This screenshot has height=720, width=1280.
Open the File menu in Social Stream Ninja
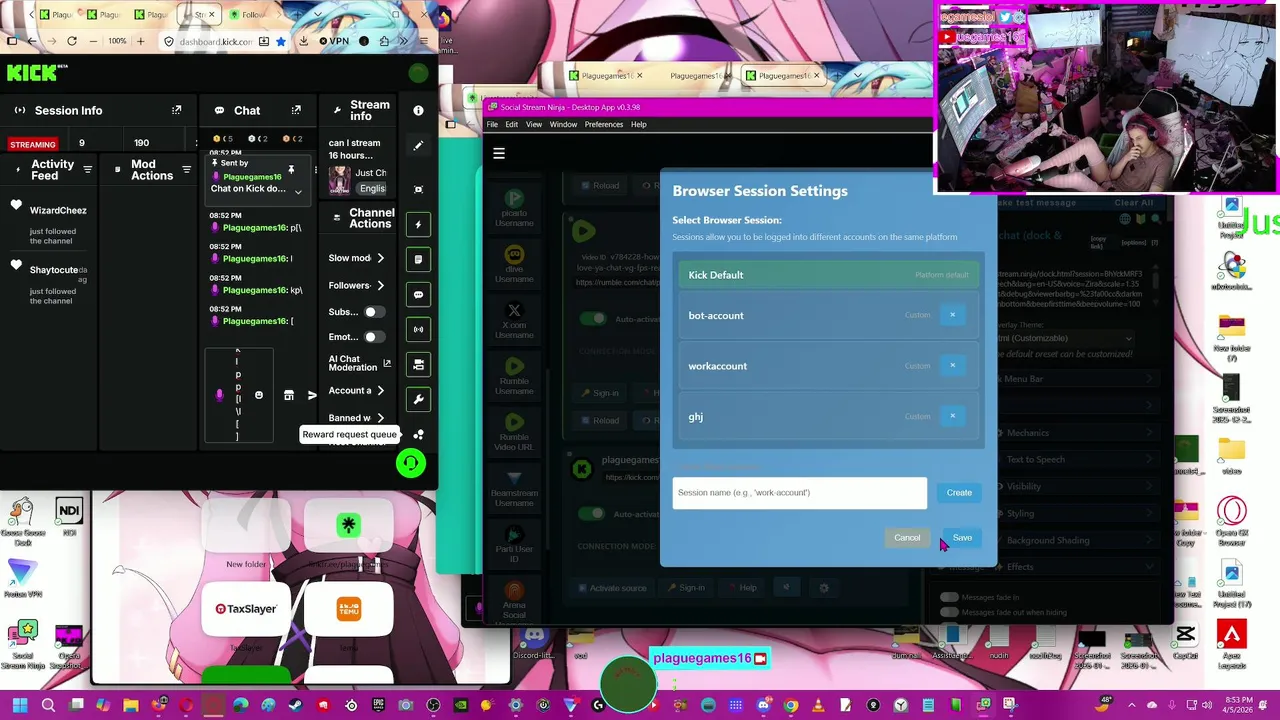492,125
